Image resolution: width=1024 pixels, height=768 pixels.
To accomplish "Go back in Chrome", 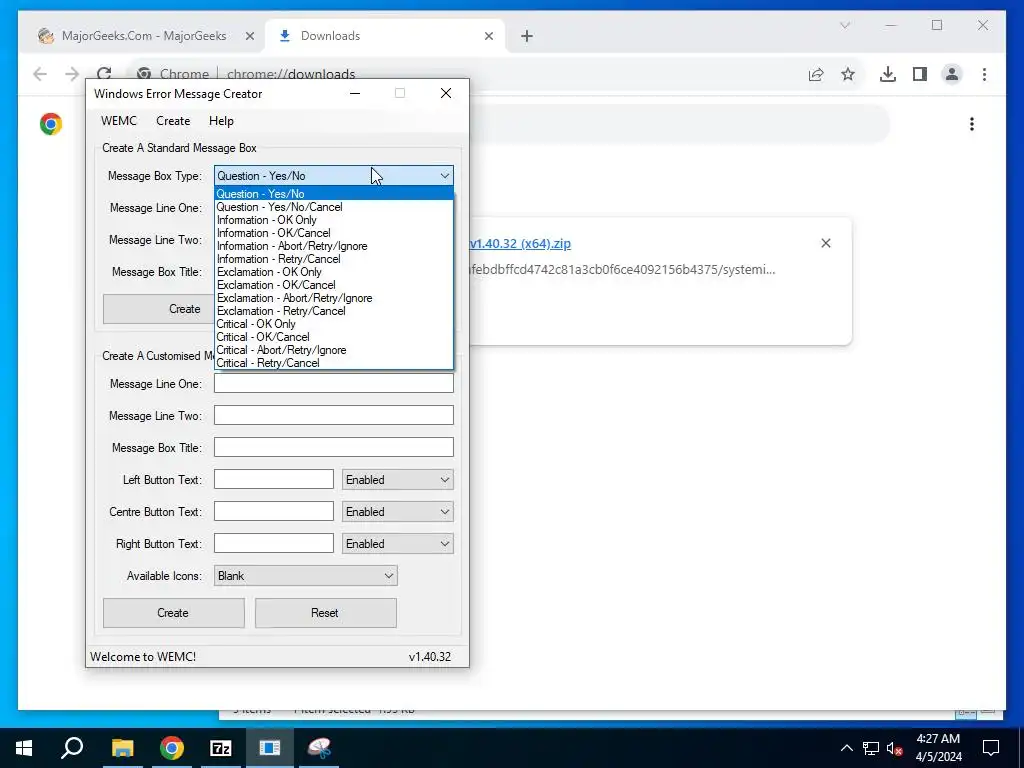I will [x=40, y=74].
